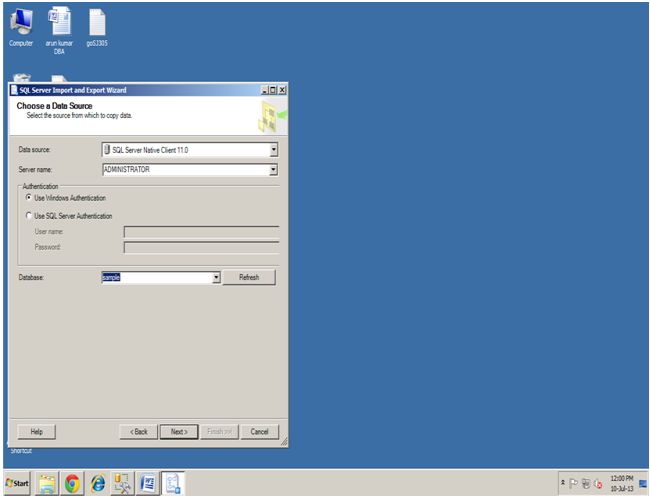Cancel the Import and Export Wizard
Viewport: 650px width, 496px height.
260,432
